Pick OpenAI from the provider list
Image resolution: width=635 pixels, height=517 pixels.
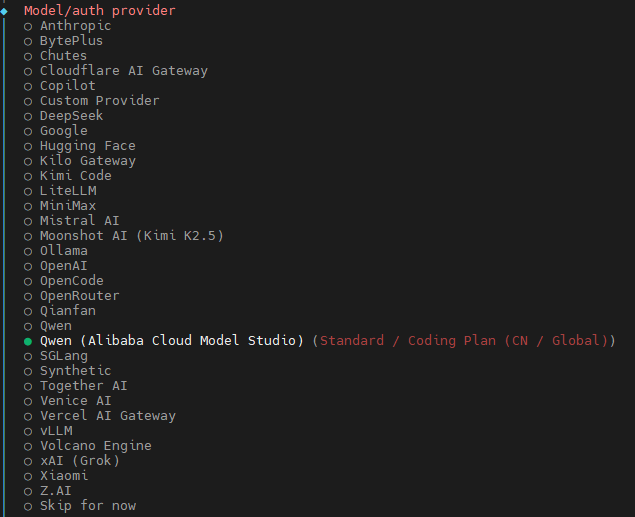tap(55, 266)
